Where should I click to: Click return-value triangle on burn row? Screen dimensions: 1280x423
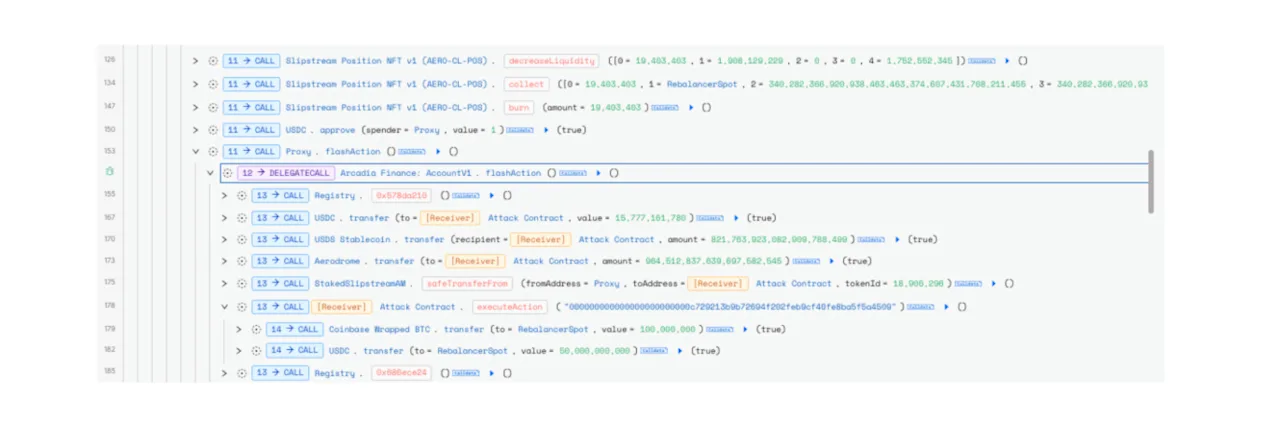tap(692, 107)
